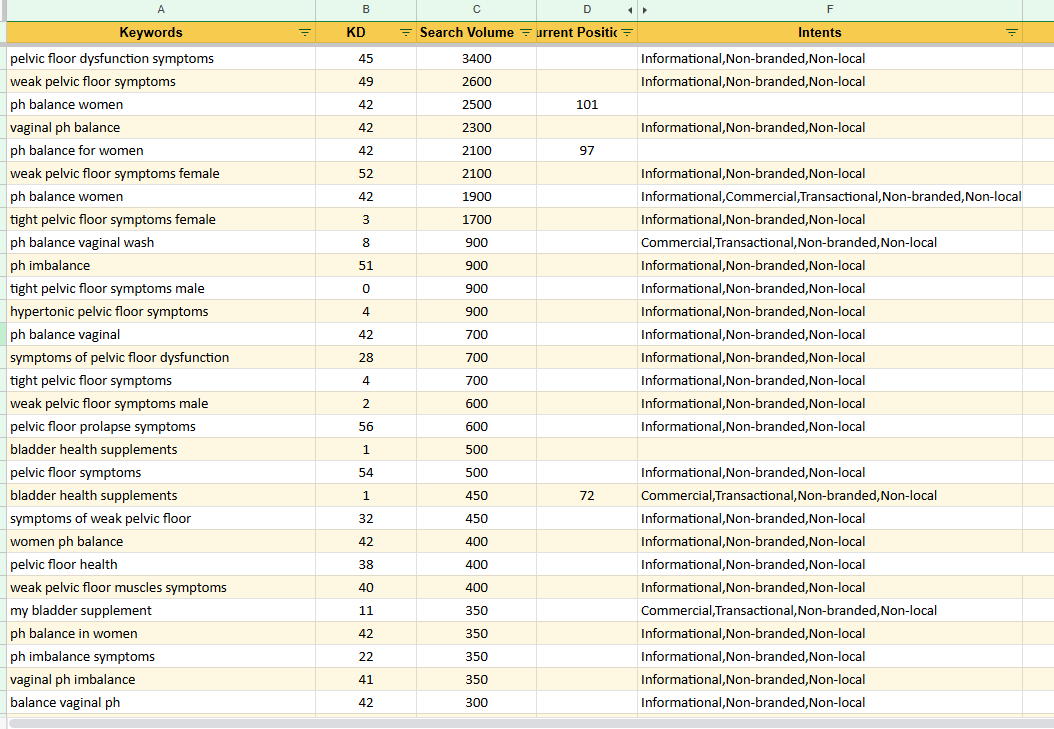Select Intents cell for 'ph balance vaginal wash'
This screenshot has height=729, width=1054.
(x=830, y=243)
